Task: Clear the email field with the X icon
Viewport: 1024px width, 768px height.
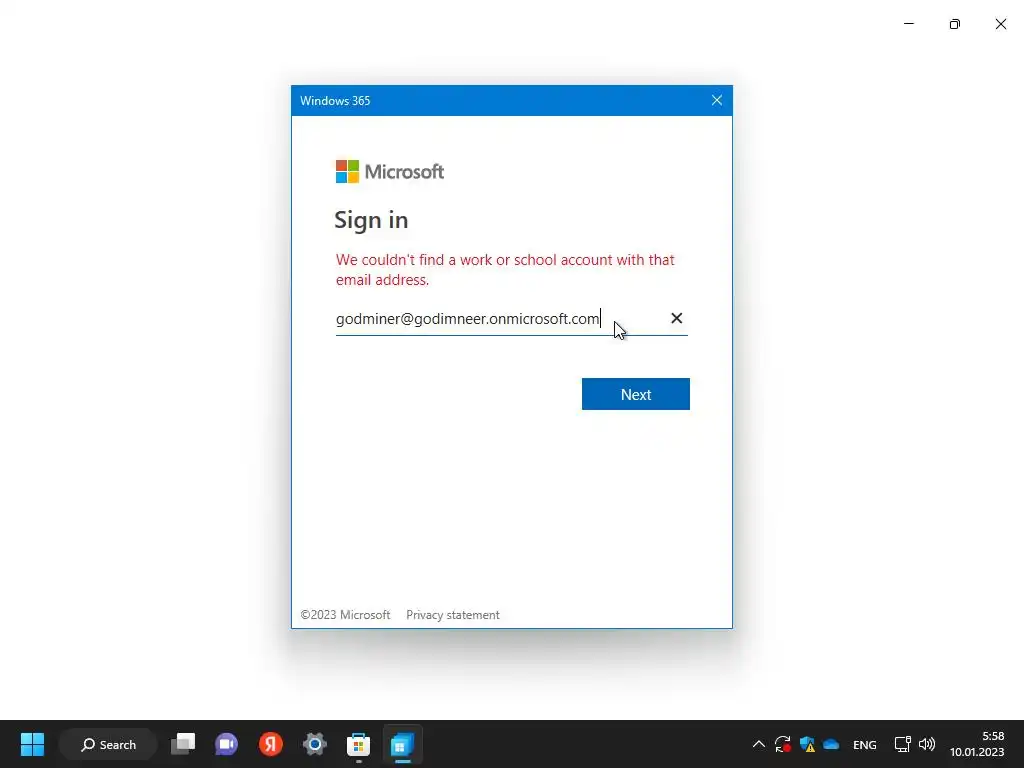Action: pyautogui.click(x=677, y=318)
